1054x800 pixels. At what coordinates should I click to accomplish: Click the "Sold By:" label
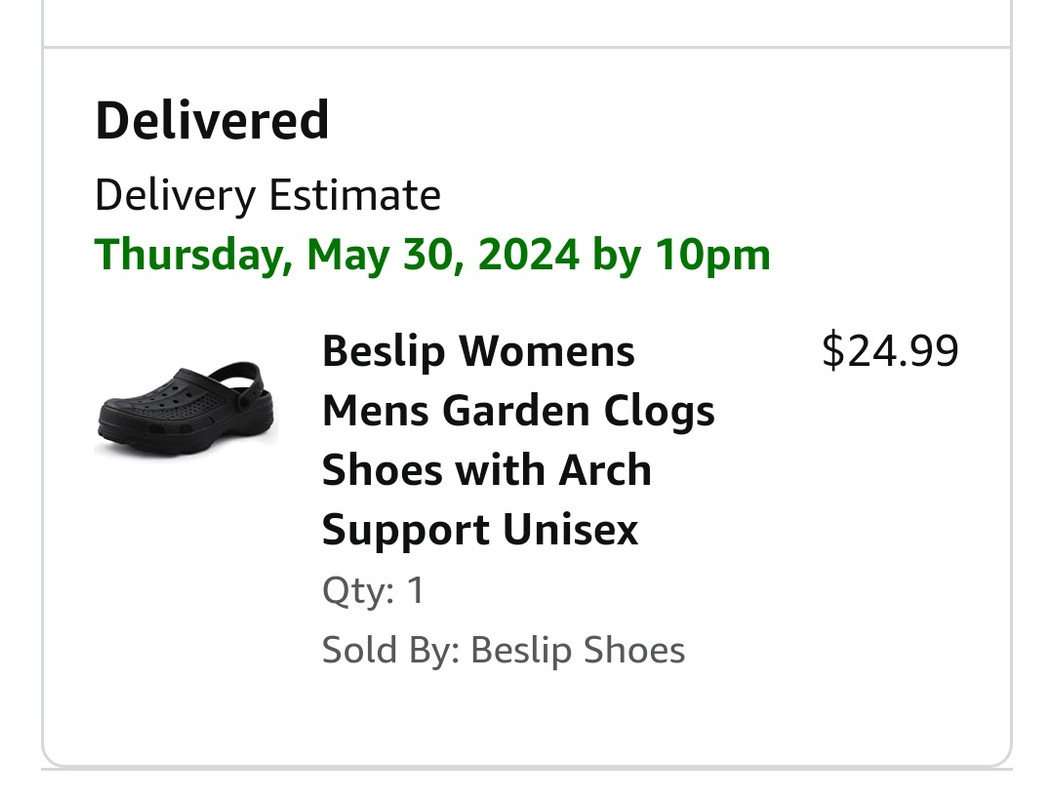[x=390, y=650]
